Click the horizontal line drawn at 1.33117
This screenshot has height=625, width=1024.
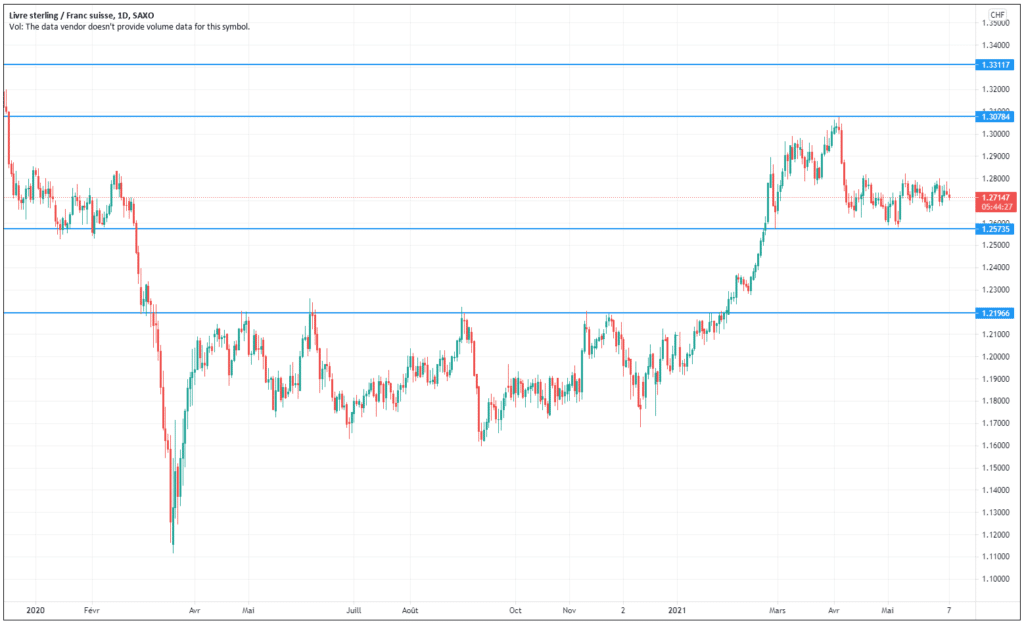[x=488, y=65]
